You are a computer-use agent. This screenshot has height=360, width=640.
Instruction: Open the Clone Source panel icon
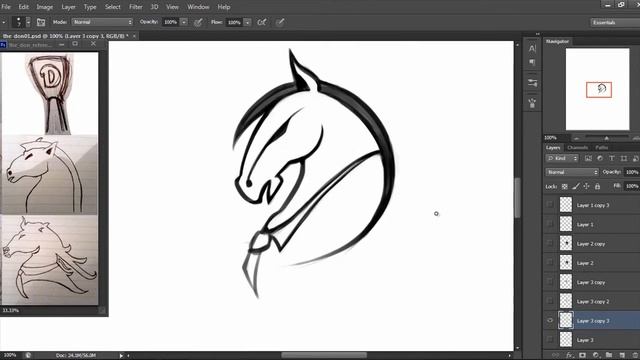[x=532, y=103]
